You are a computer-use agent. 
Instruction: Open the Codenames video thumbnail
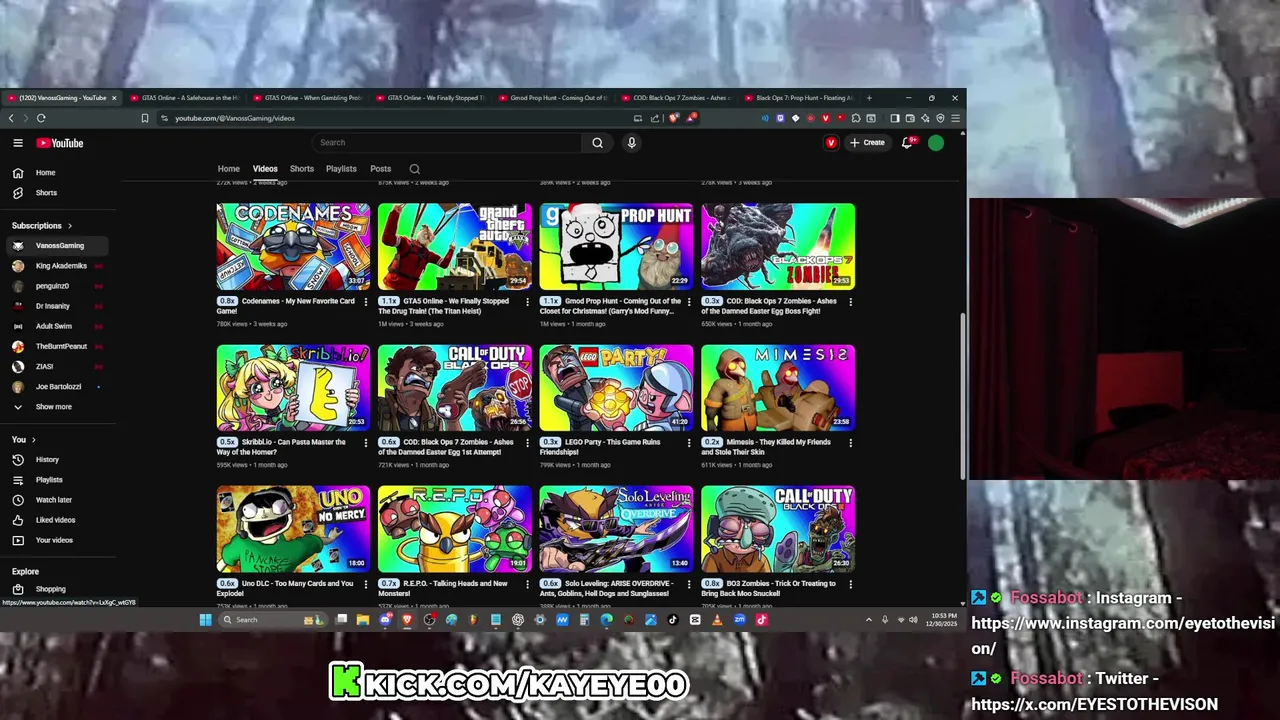pyautogui.click(x=293, y=247)
